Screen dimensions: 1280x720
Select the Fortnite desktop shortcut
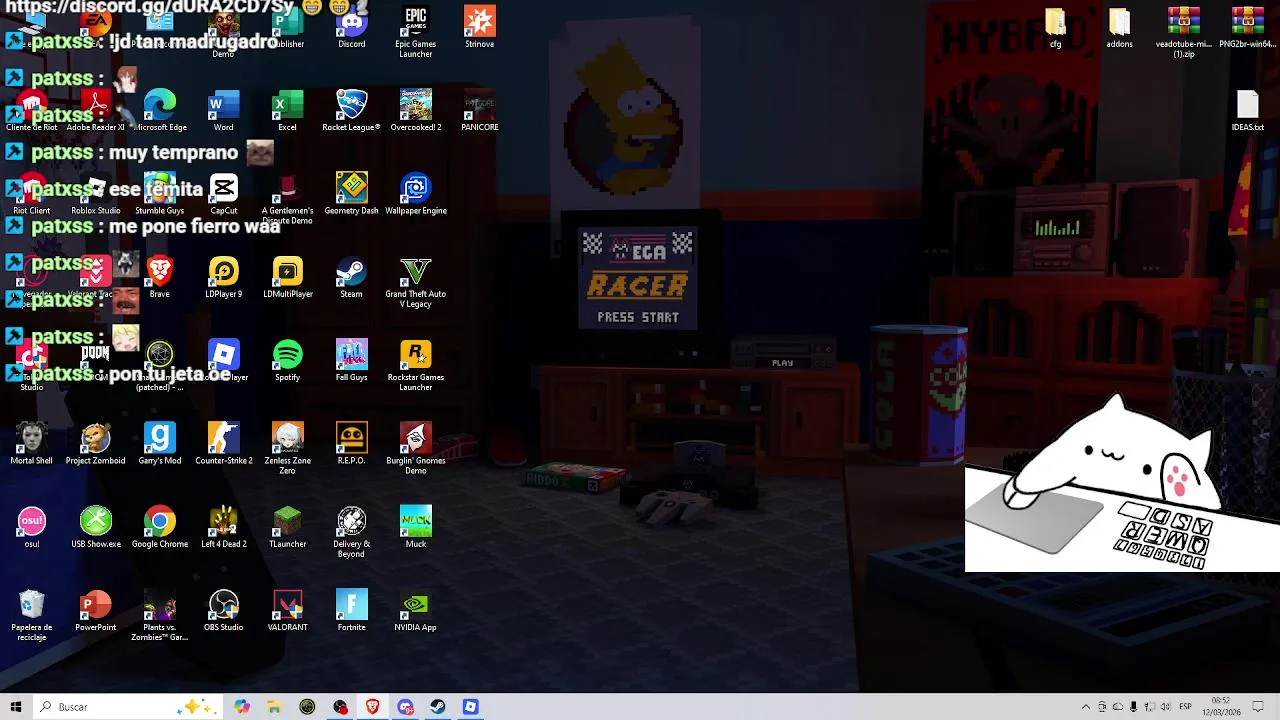(351, 611)
